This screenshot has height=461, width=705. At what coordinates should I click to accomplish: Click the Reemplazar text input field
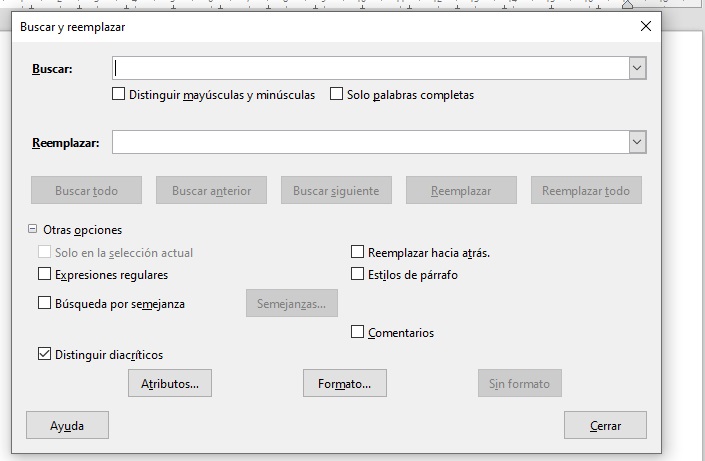point(370,142)
